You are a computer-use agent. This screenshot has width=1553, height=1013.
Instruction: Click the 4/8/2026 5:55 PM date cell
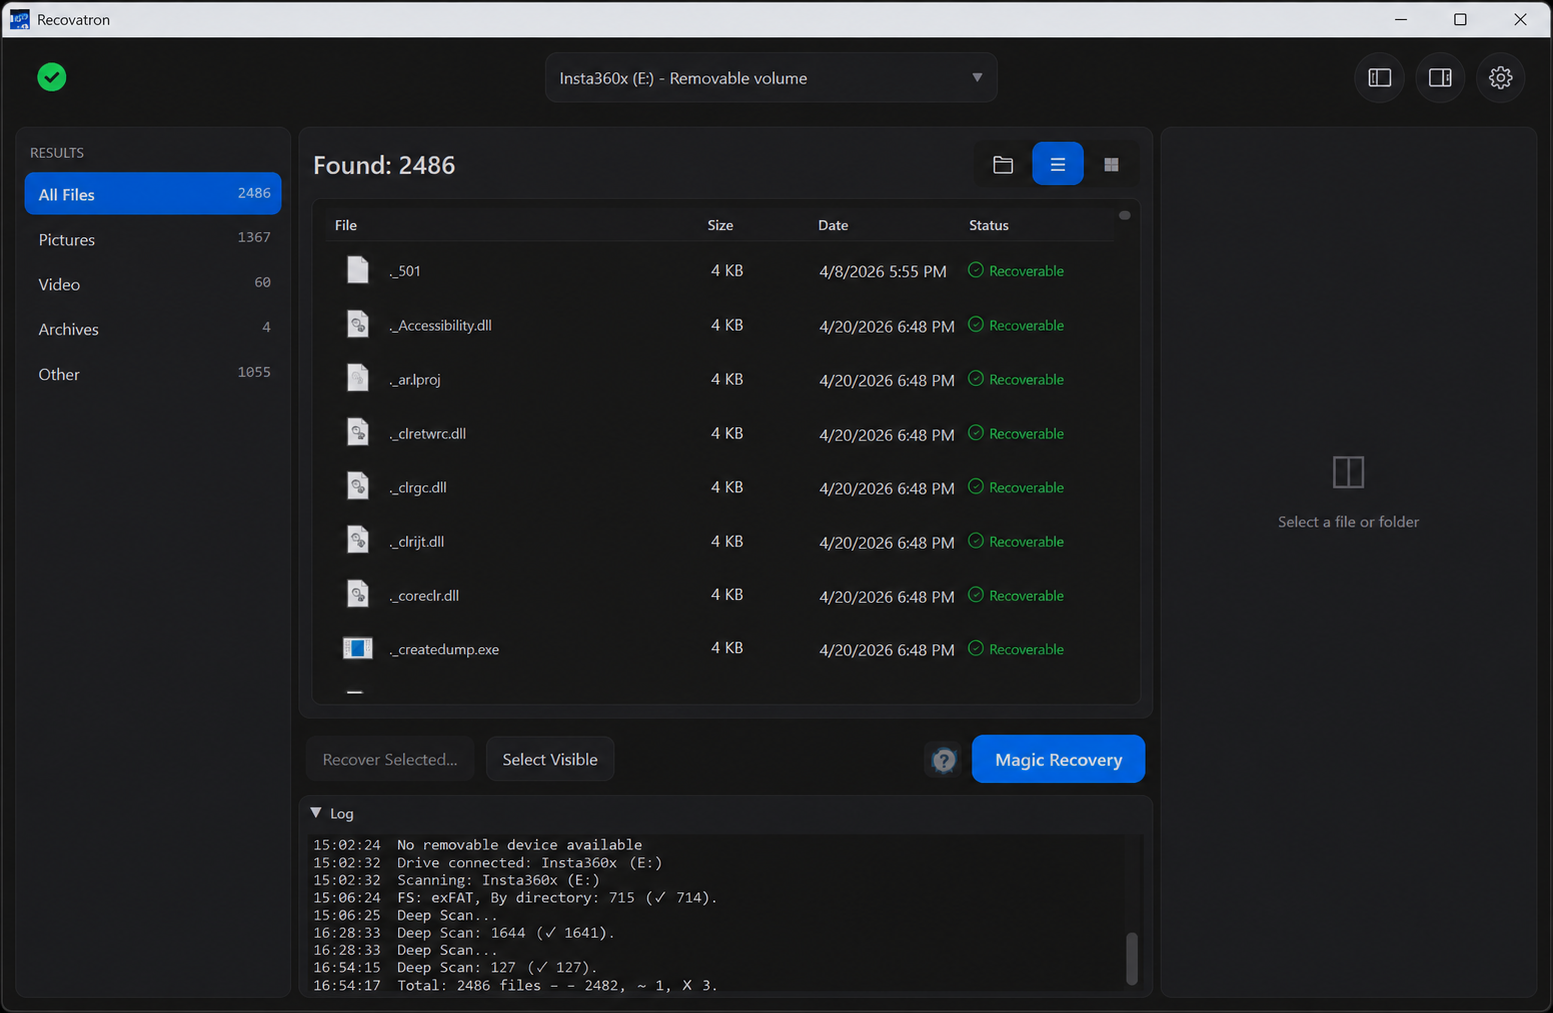883,271
